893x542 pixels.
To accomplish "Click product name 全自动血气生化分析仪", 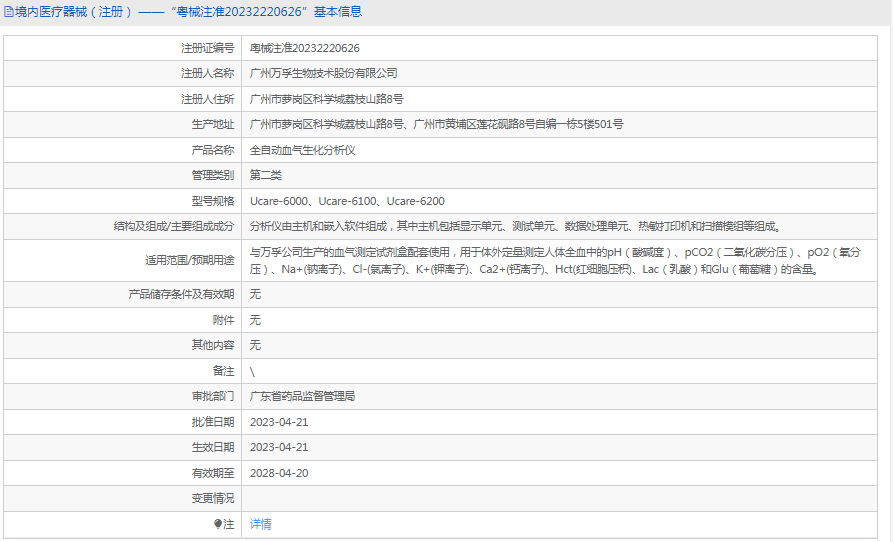I will click(x=302, y=150).
